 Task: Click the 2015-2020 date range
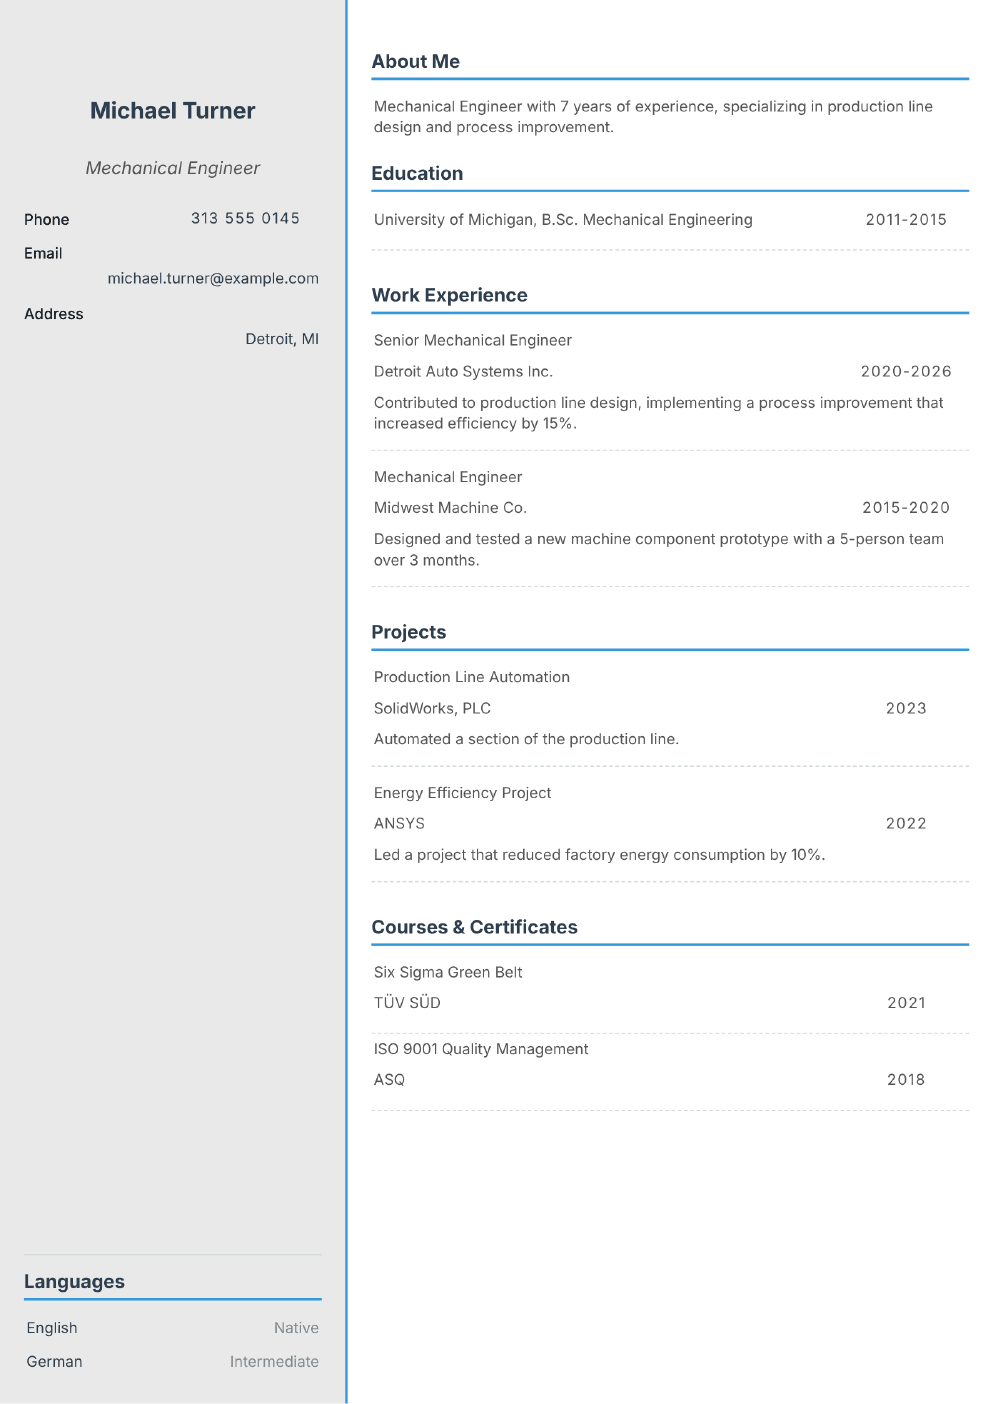[906, 508]
